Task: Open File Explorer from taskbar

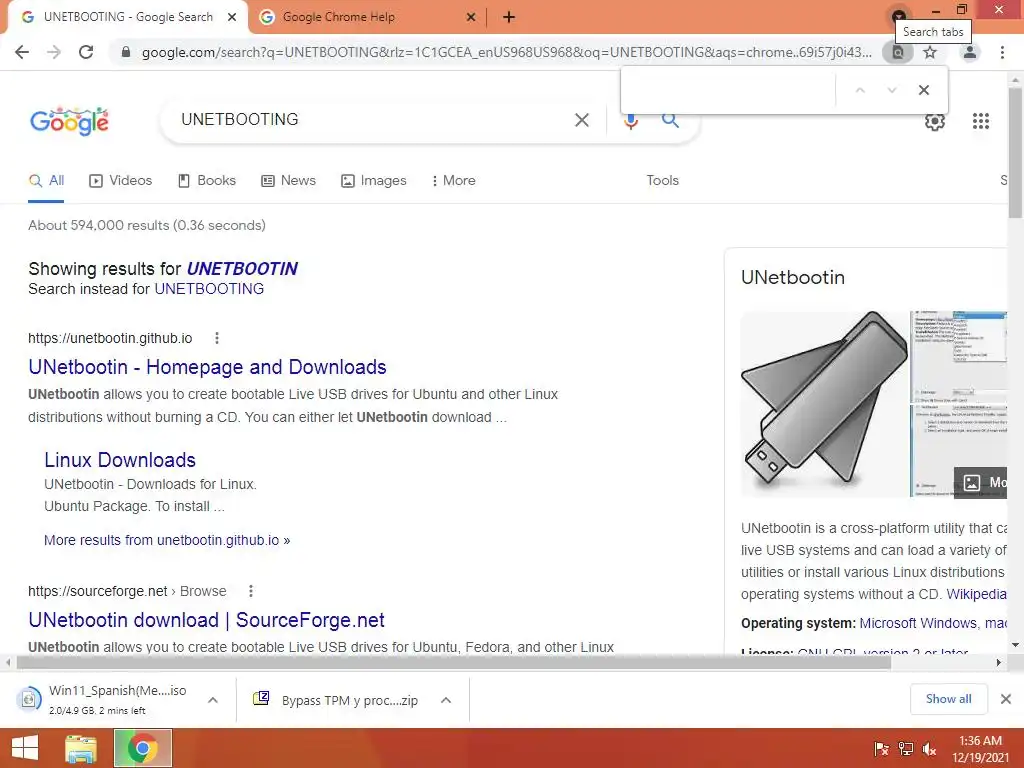Action: [80, 748]
